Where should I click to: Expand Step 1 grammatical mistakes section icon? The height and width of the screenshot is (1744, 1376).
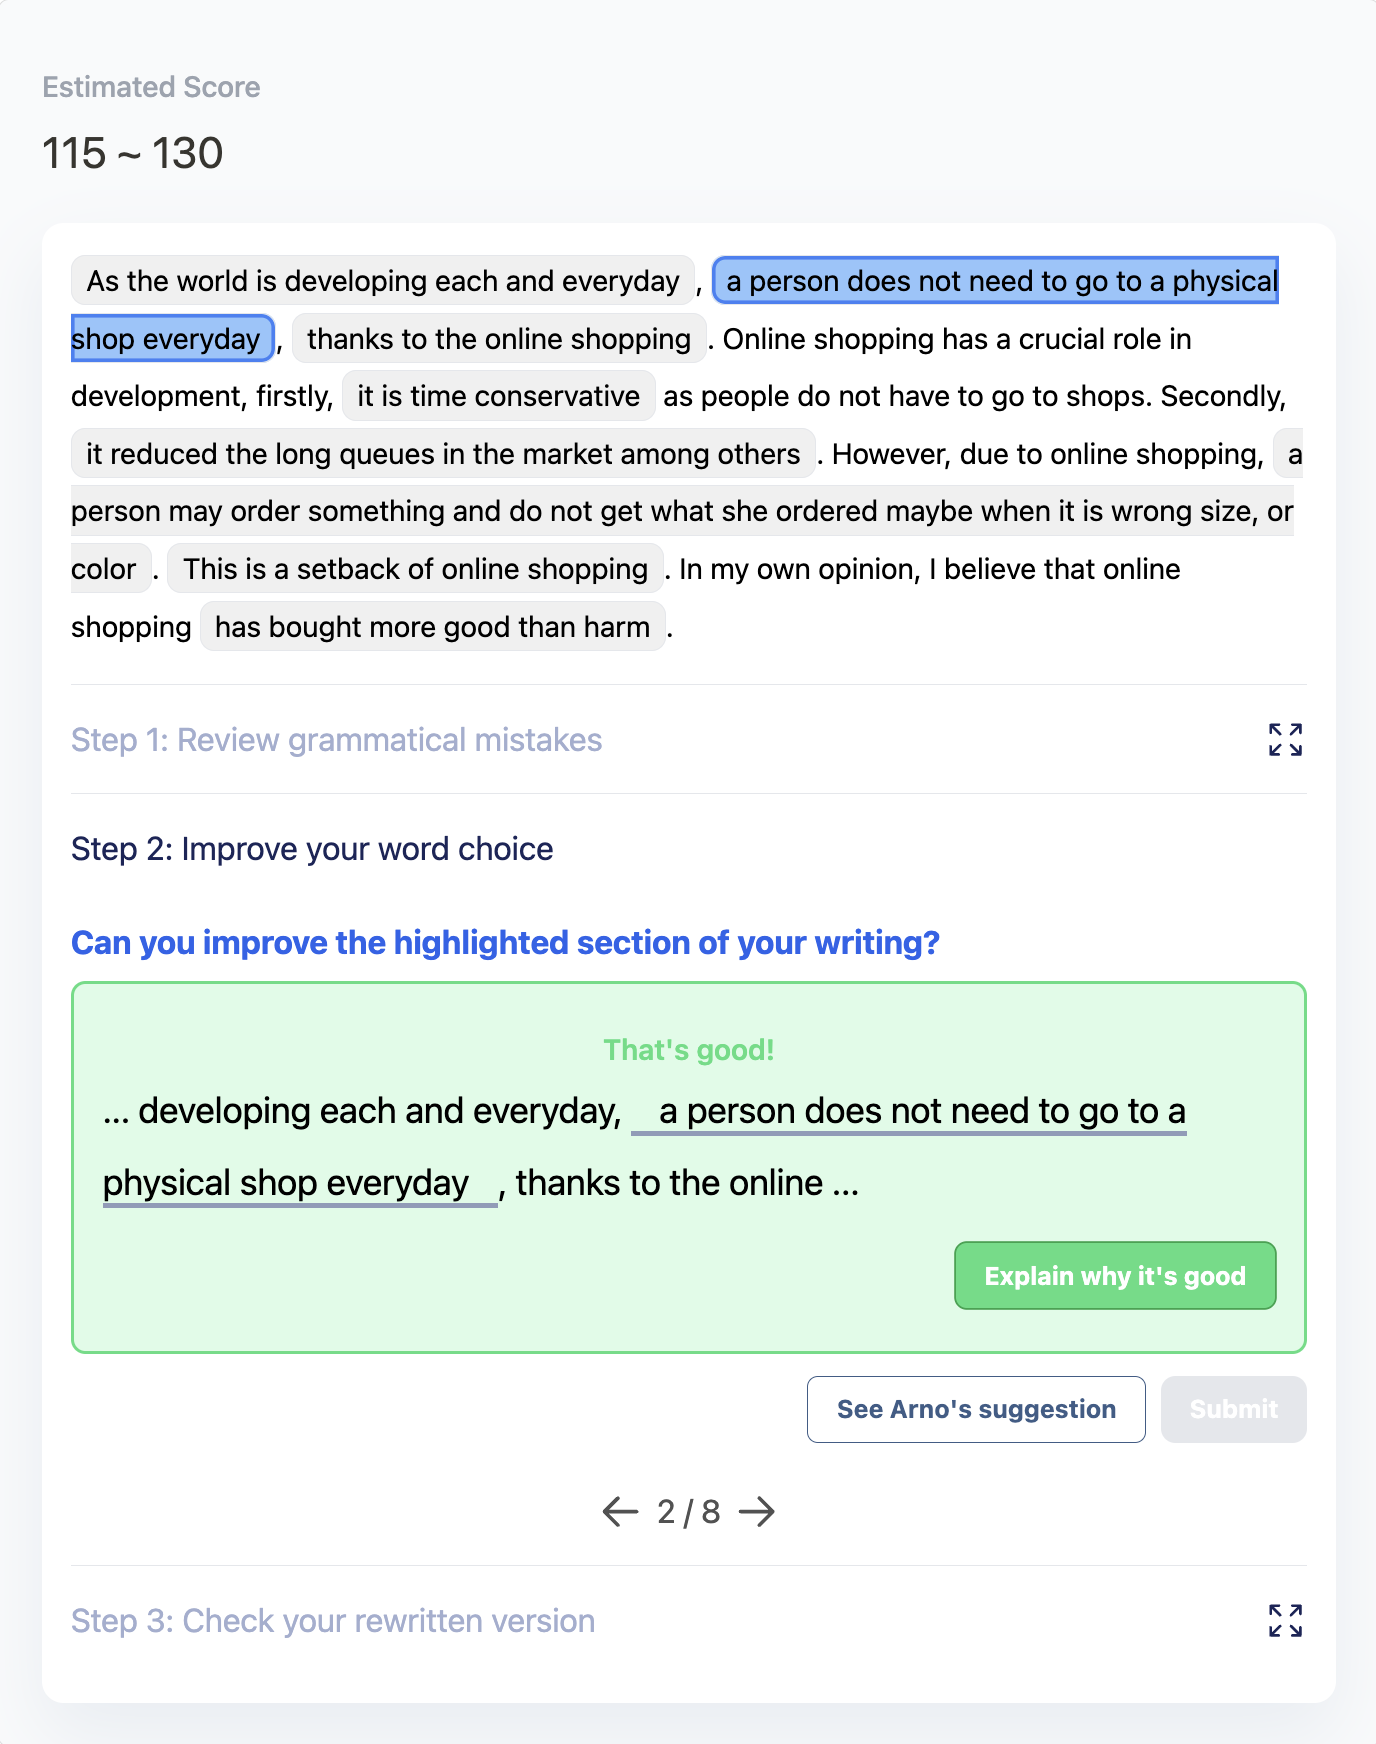pyautogui.click(x=1285, y=740)
